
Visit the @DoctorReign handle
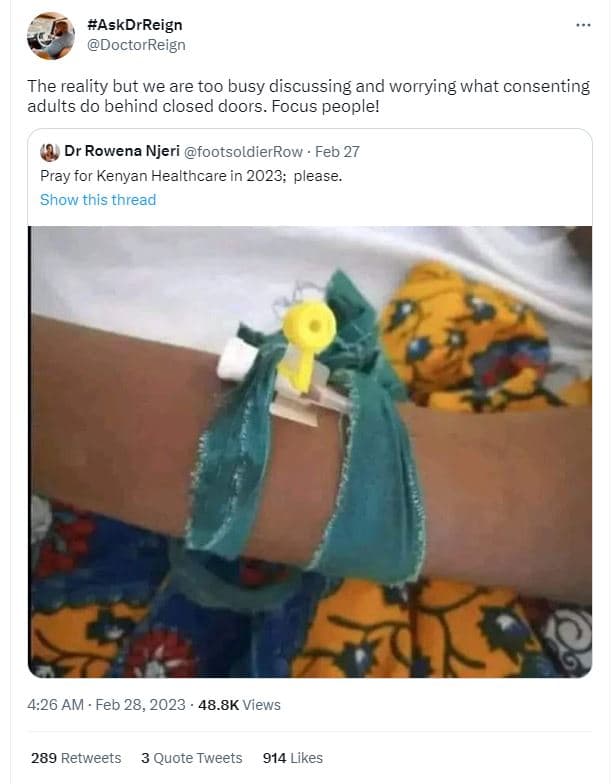[x=136, y=45]
